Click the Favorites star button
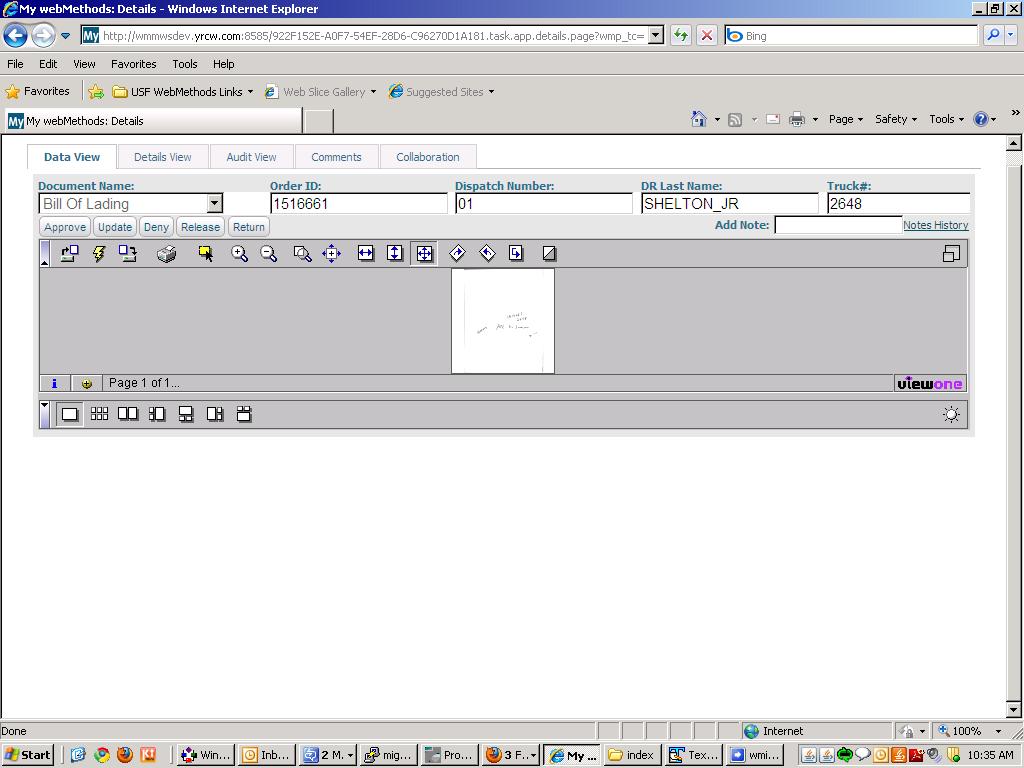 point(38,91)
